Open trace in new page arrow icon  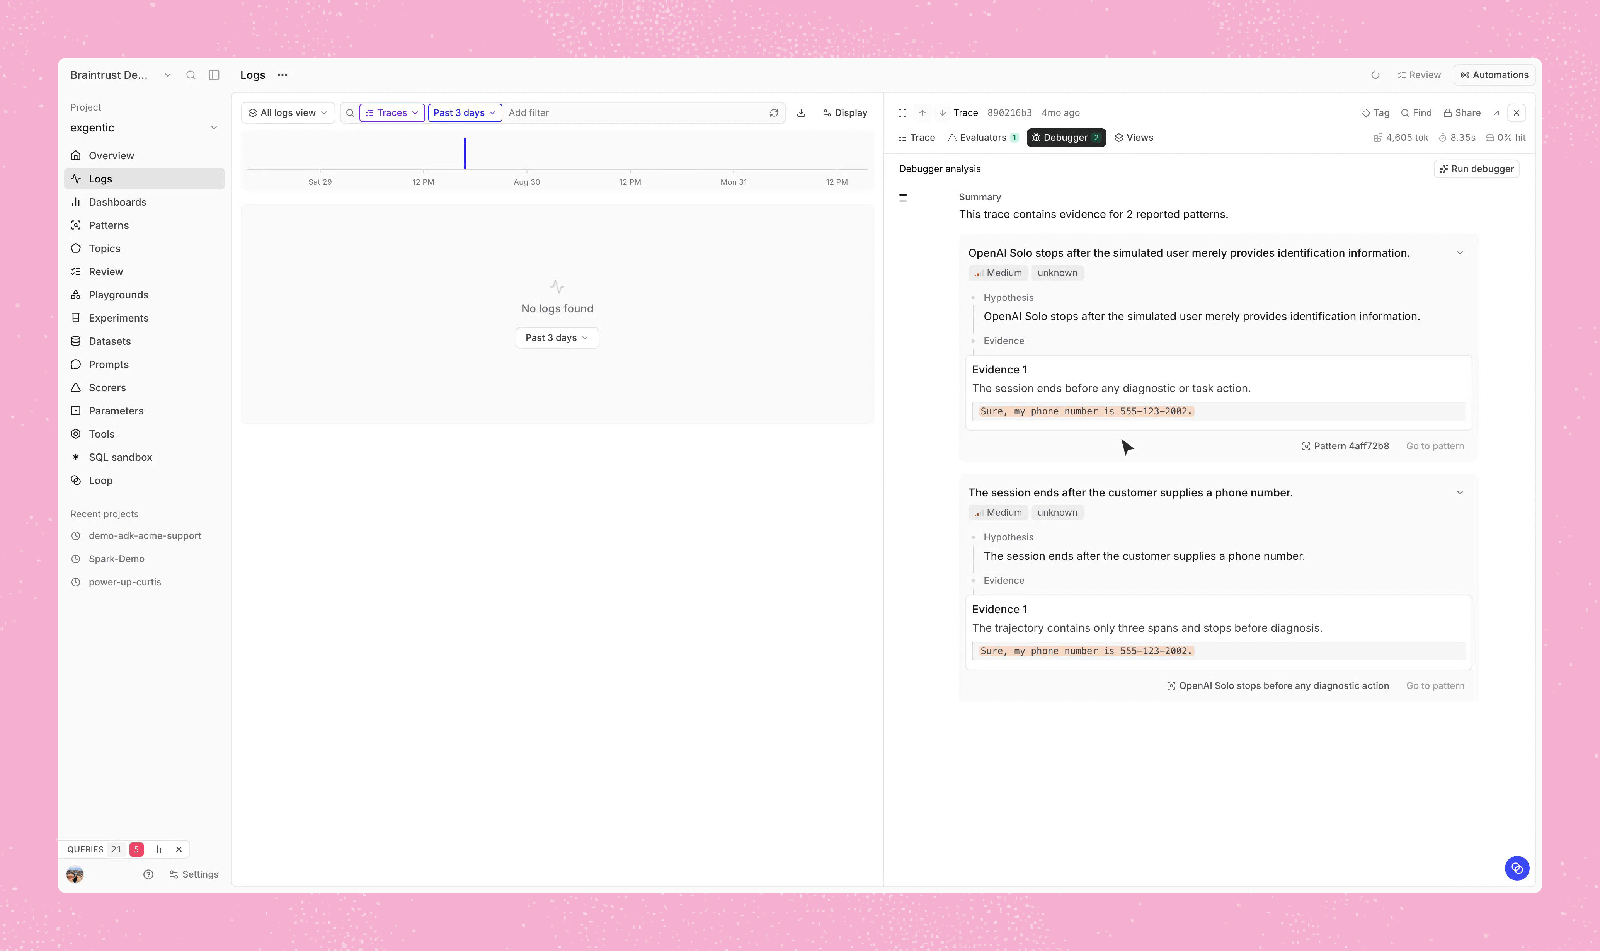click(1497, 113)
